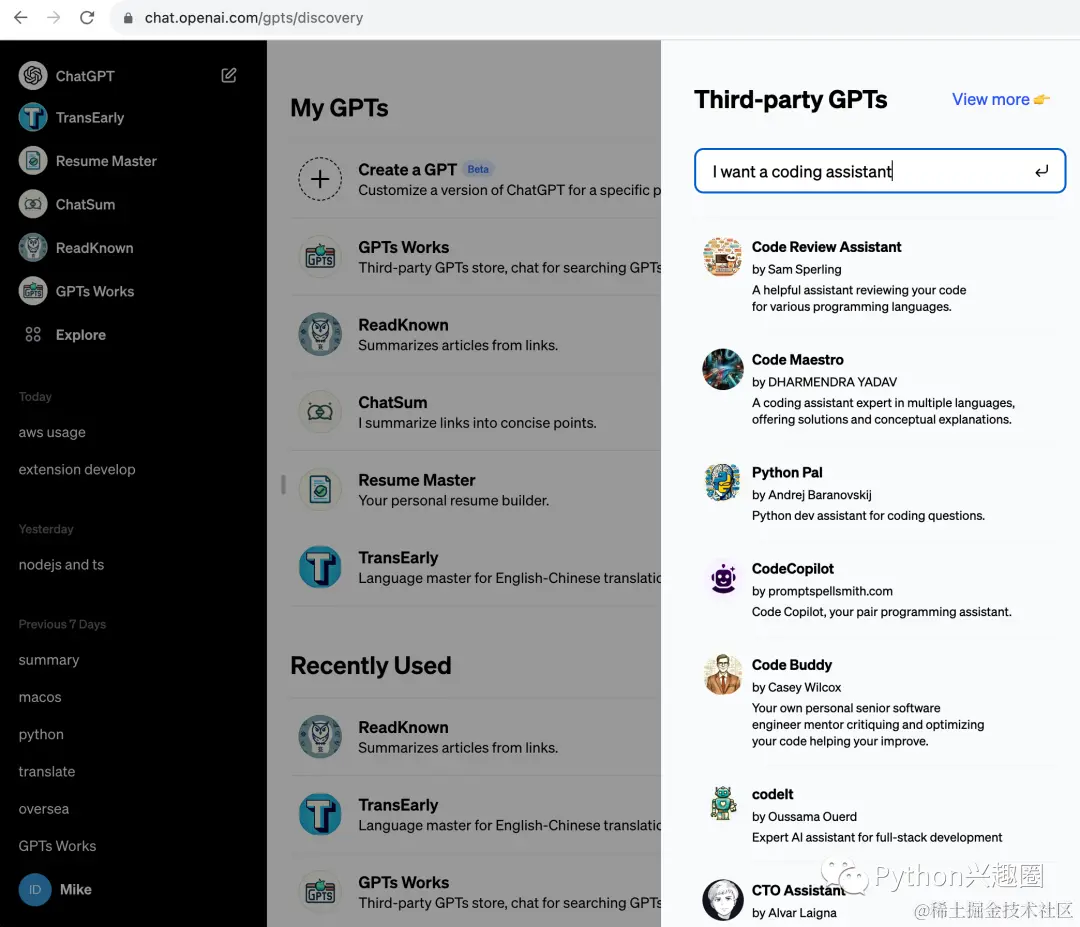The height and width of the screenshot is (927, 1080).
Task: Click Code Maestro avatar image
Action: coord(723,369)
